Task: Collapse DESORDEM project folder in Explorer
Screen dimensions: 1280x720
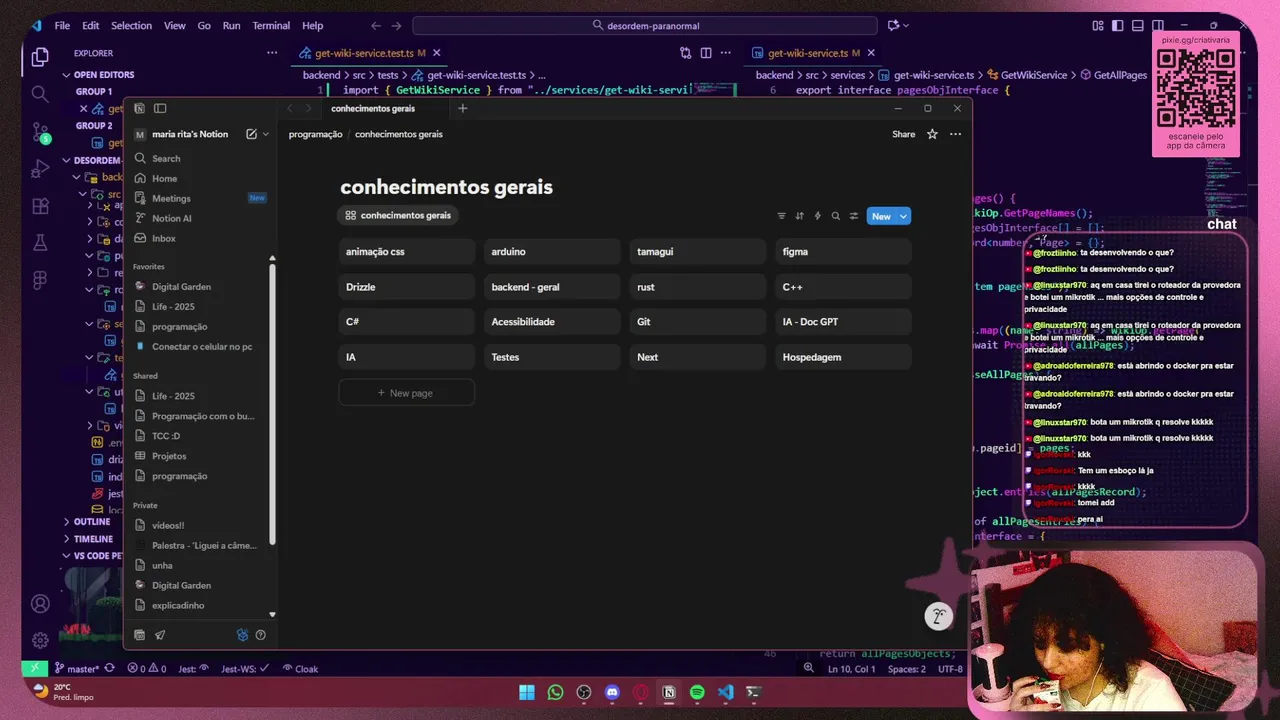Action: [x=92, y=160]
